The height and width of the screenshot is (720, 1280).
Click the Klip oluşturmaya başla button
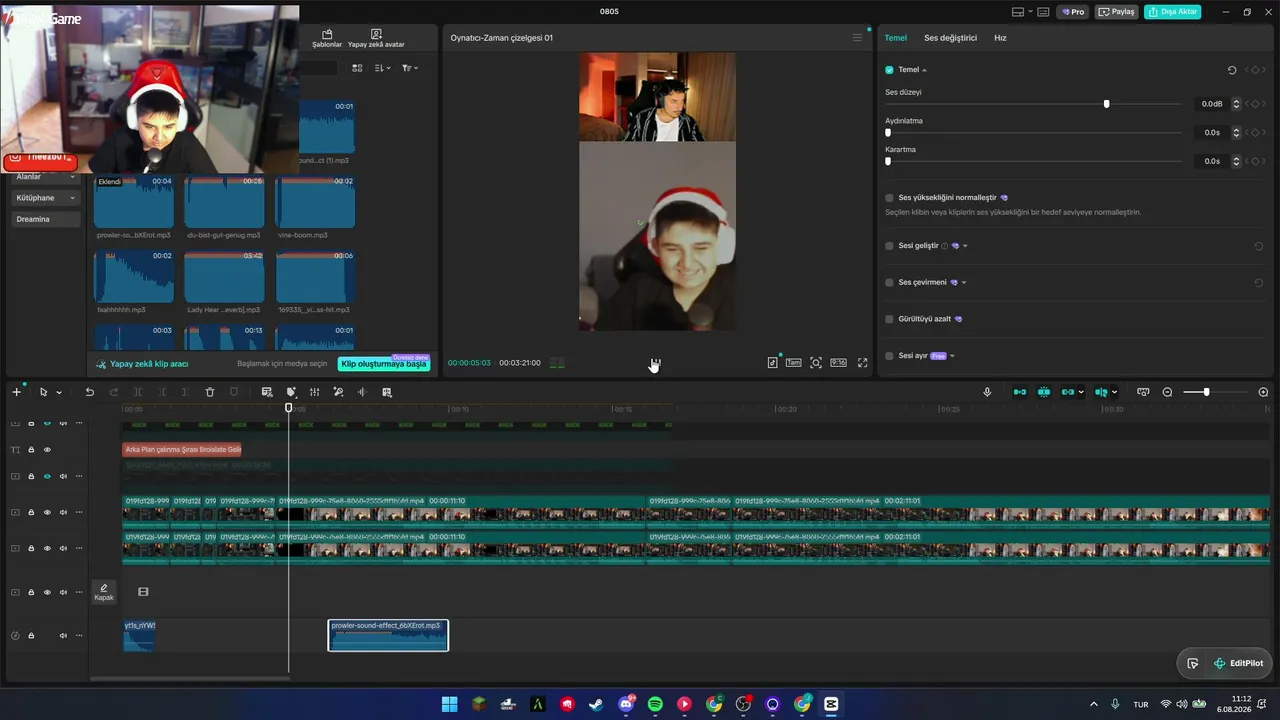tap(384, 364)
